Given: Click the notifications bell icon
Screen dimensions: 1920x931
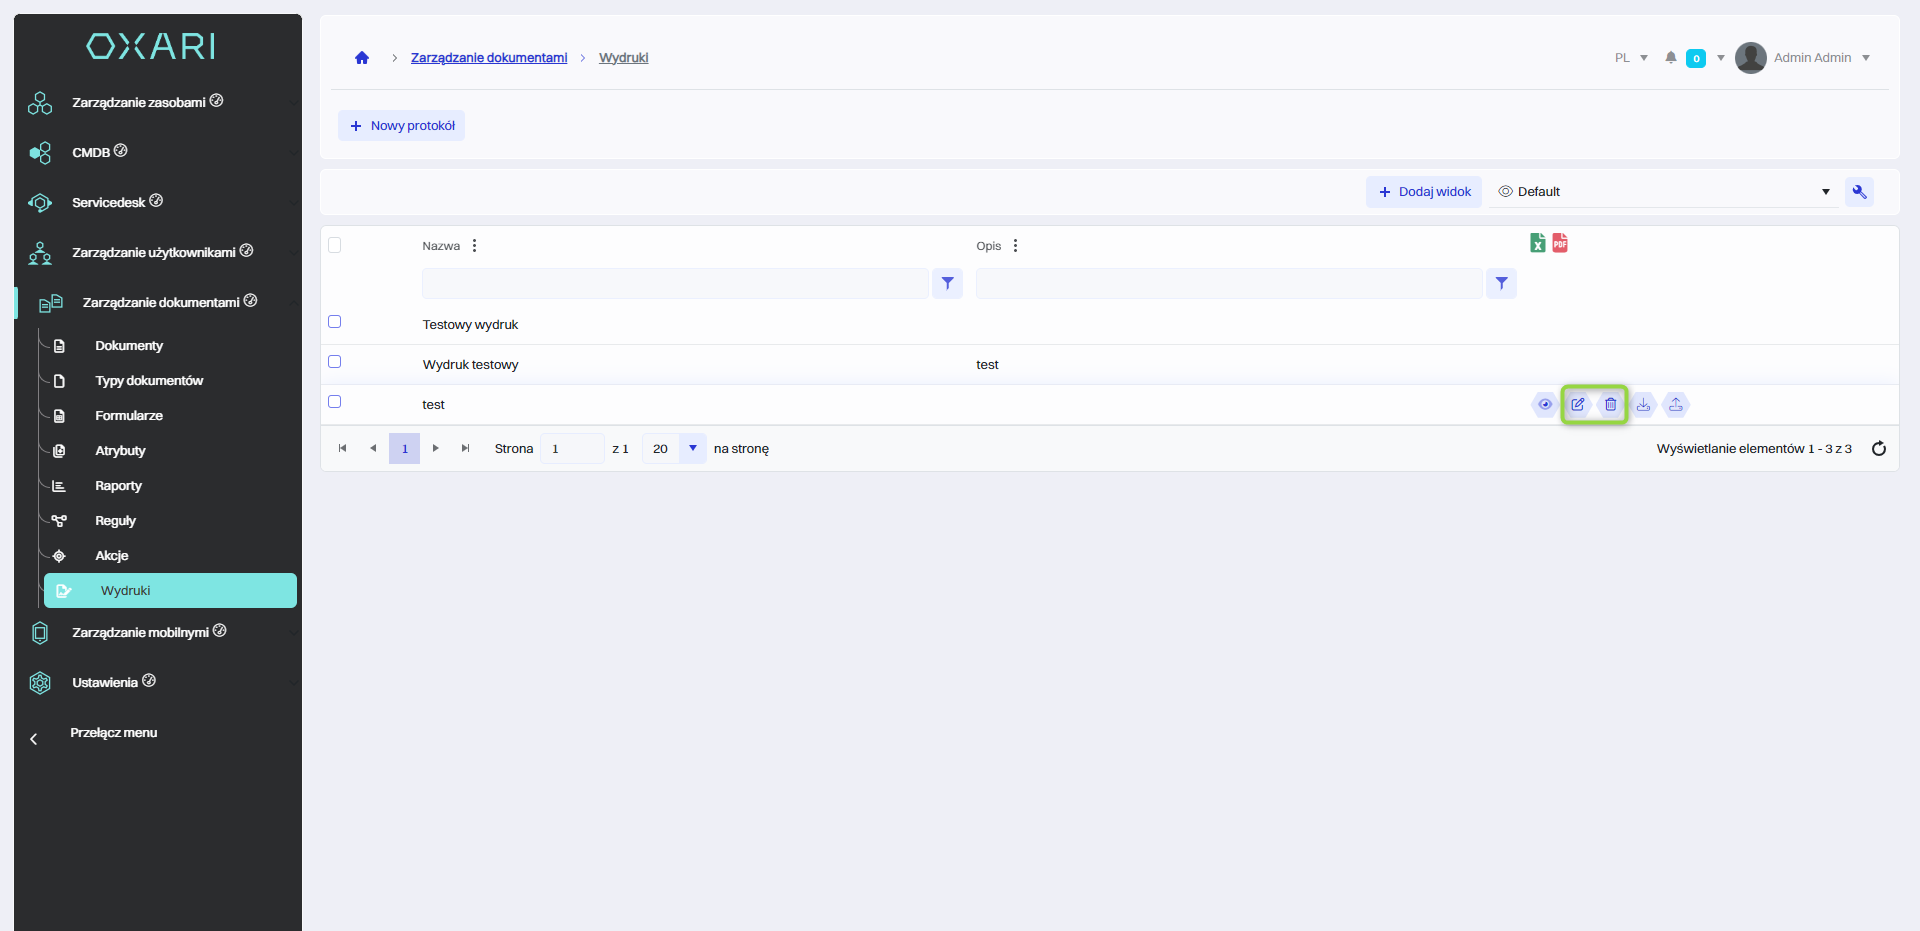Looking at the screenshot, I should pyautogui.click(x=1670, y=58).
